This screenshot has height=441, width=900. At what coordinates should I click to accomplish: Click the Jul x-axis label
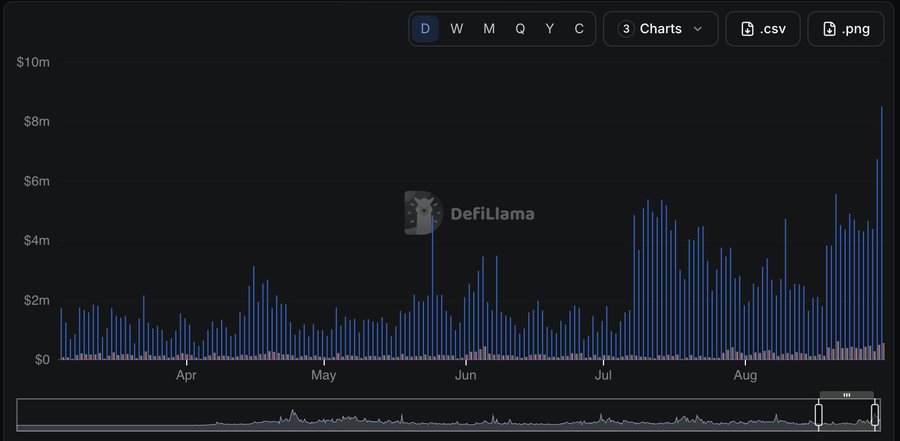tap(603, 376)
